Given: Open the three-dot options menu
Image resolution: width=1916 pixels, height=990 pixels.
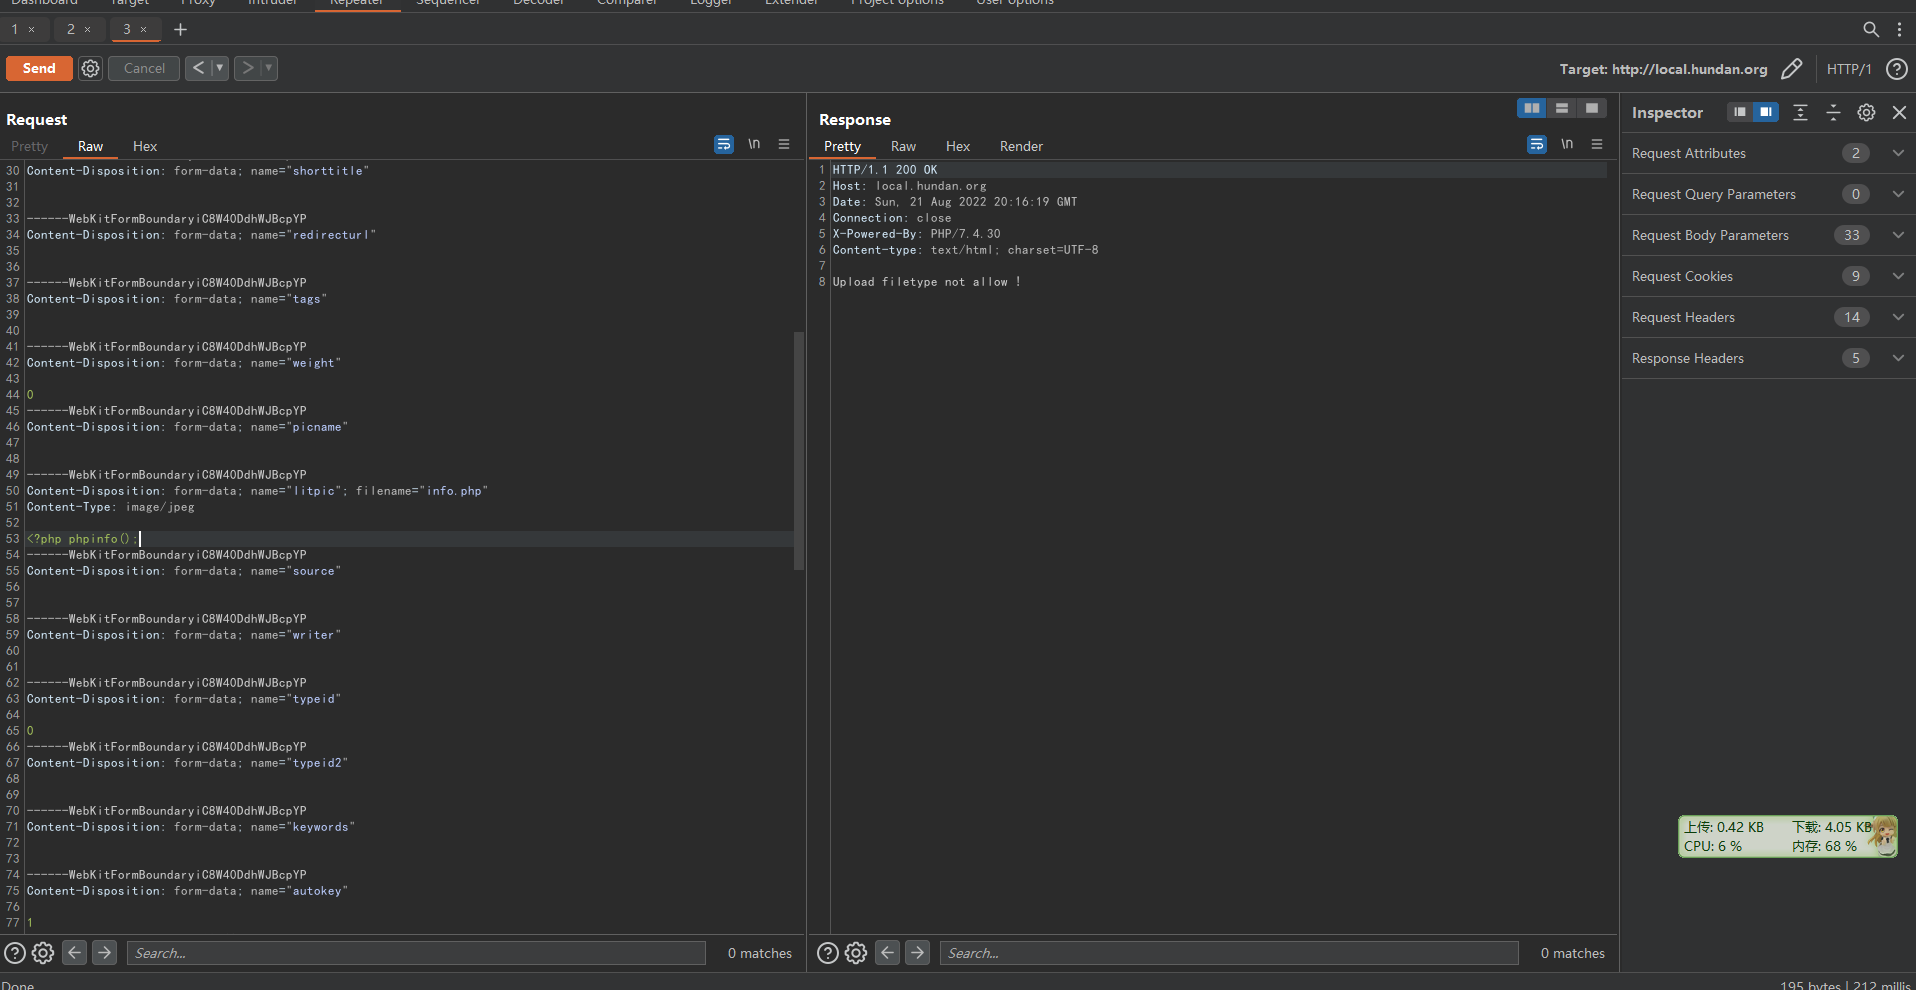Looking at the screenshot, I should 1899,29.
